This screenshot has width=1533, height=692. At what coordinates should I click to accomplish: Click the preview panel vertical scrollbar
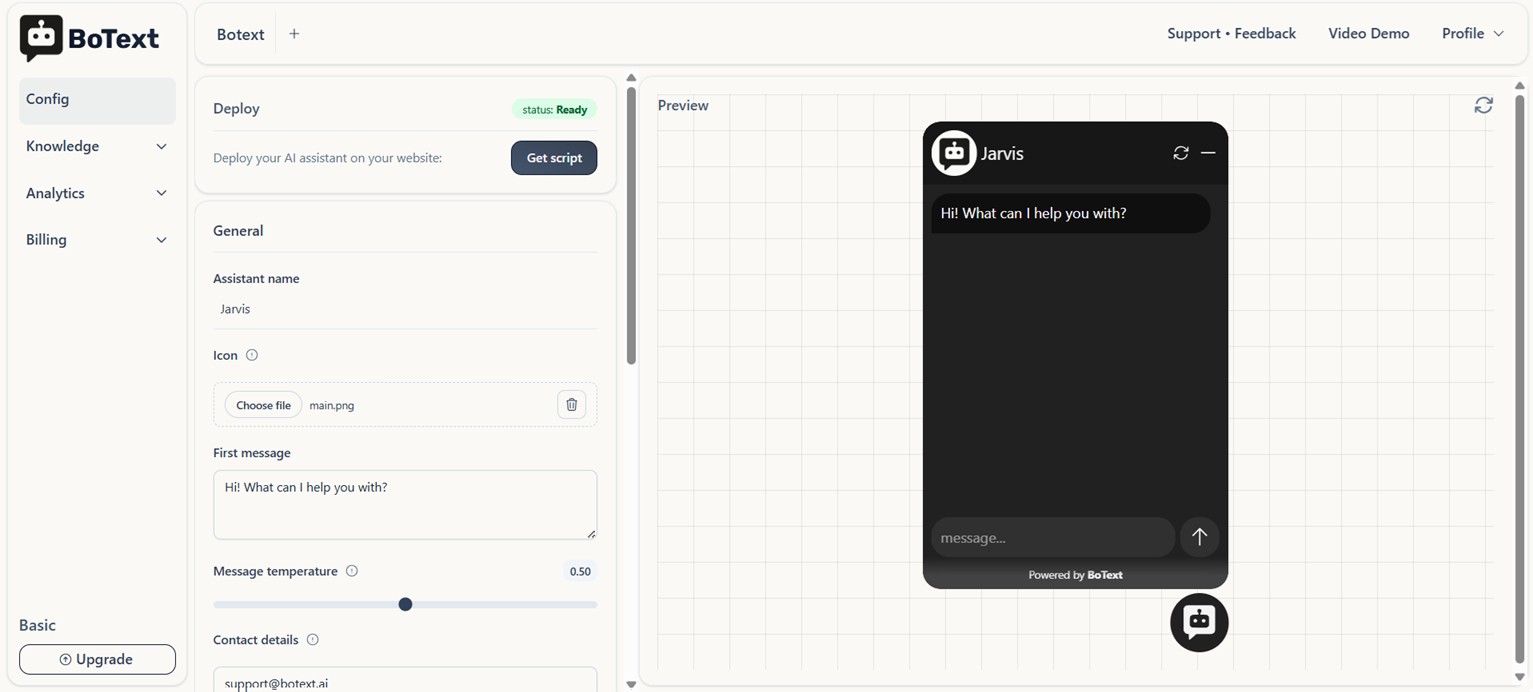tap(1520, 380)
